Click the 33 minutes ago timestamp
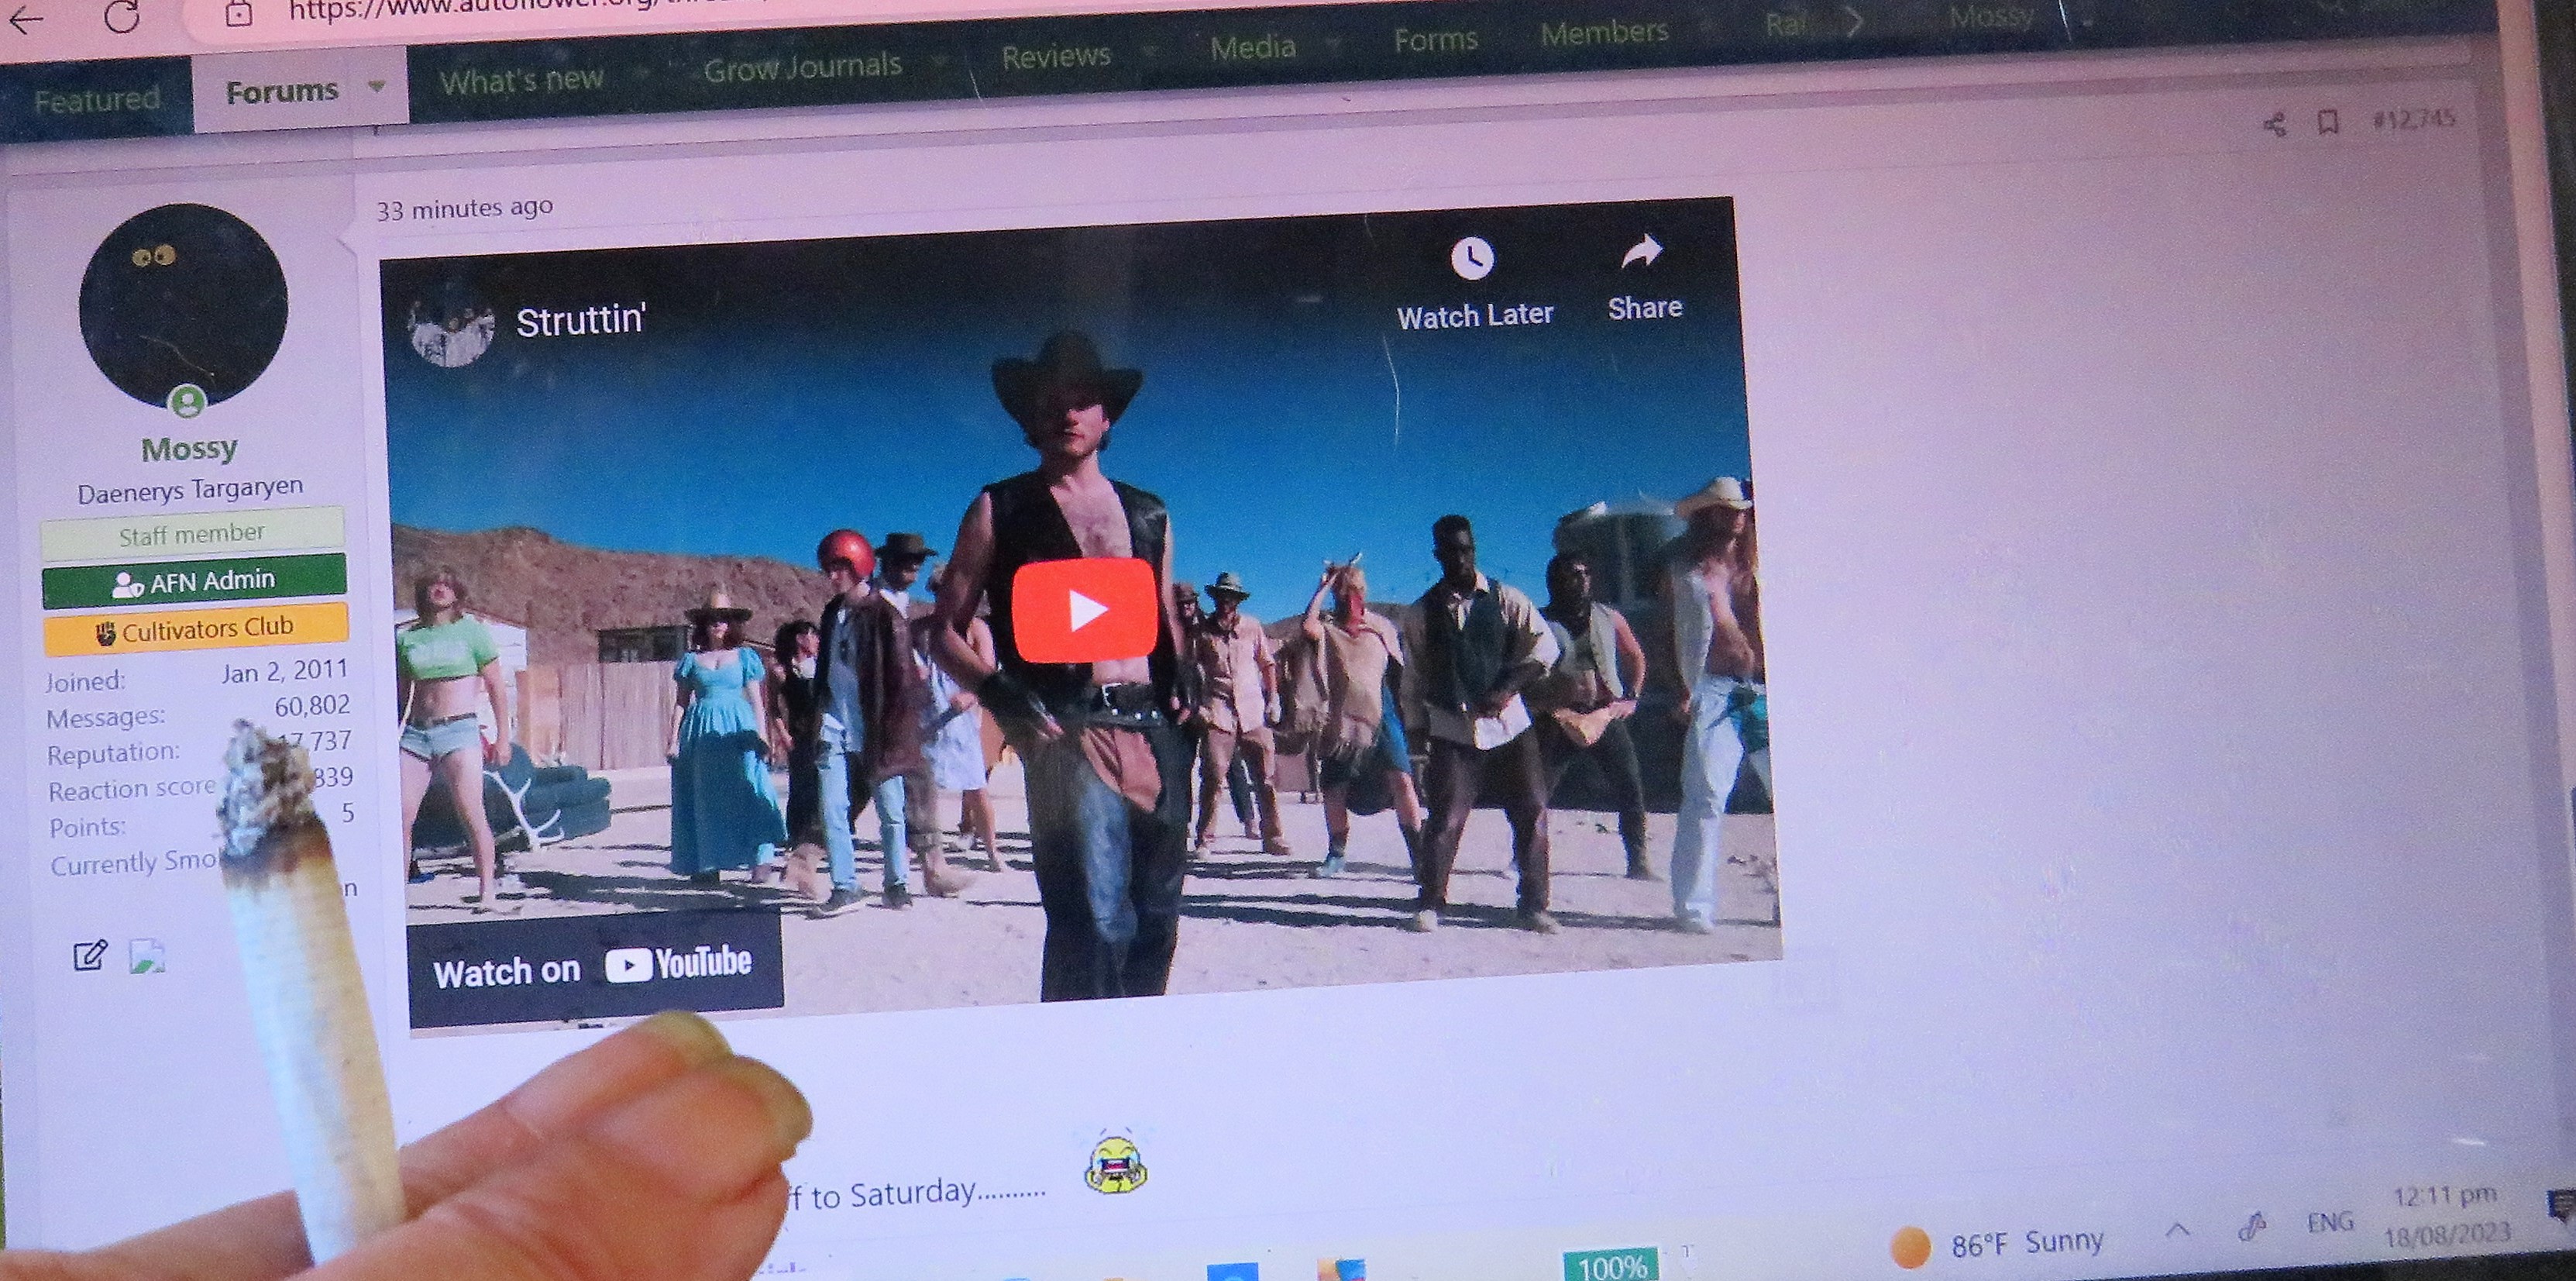Screen dimensions: 2576x1281 coord(464,208)
